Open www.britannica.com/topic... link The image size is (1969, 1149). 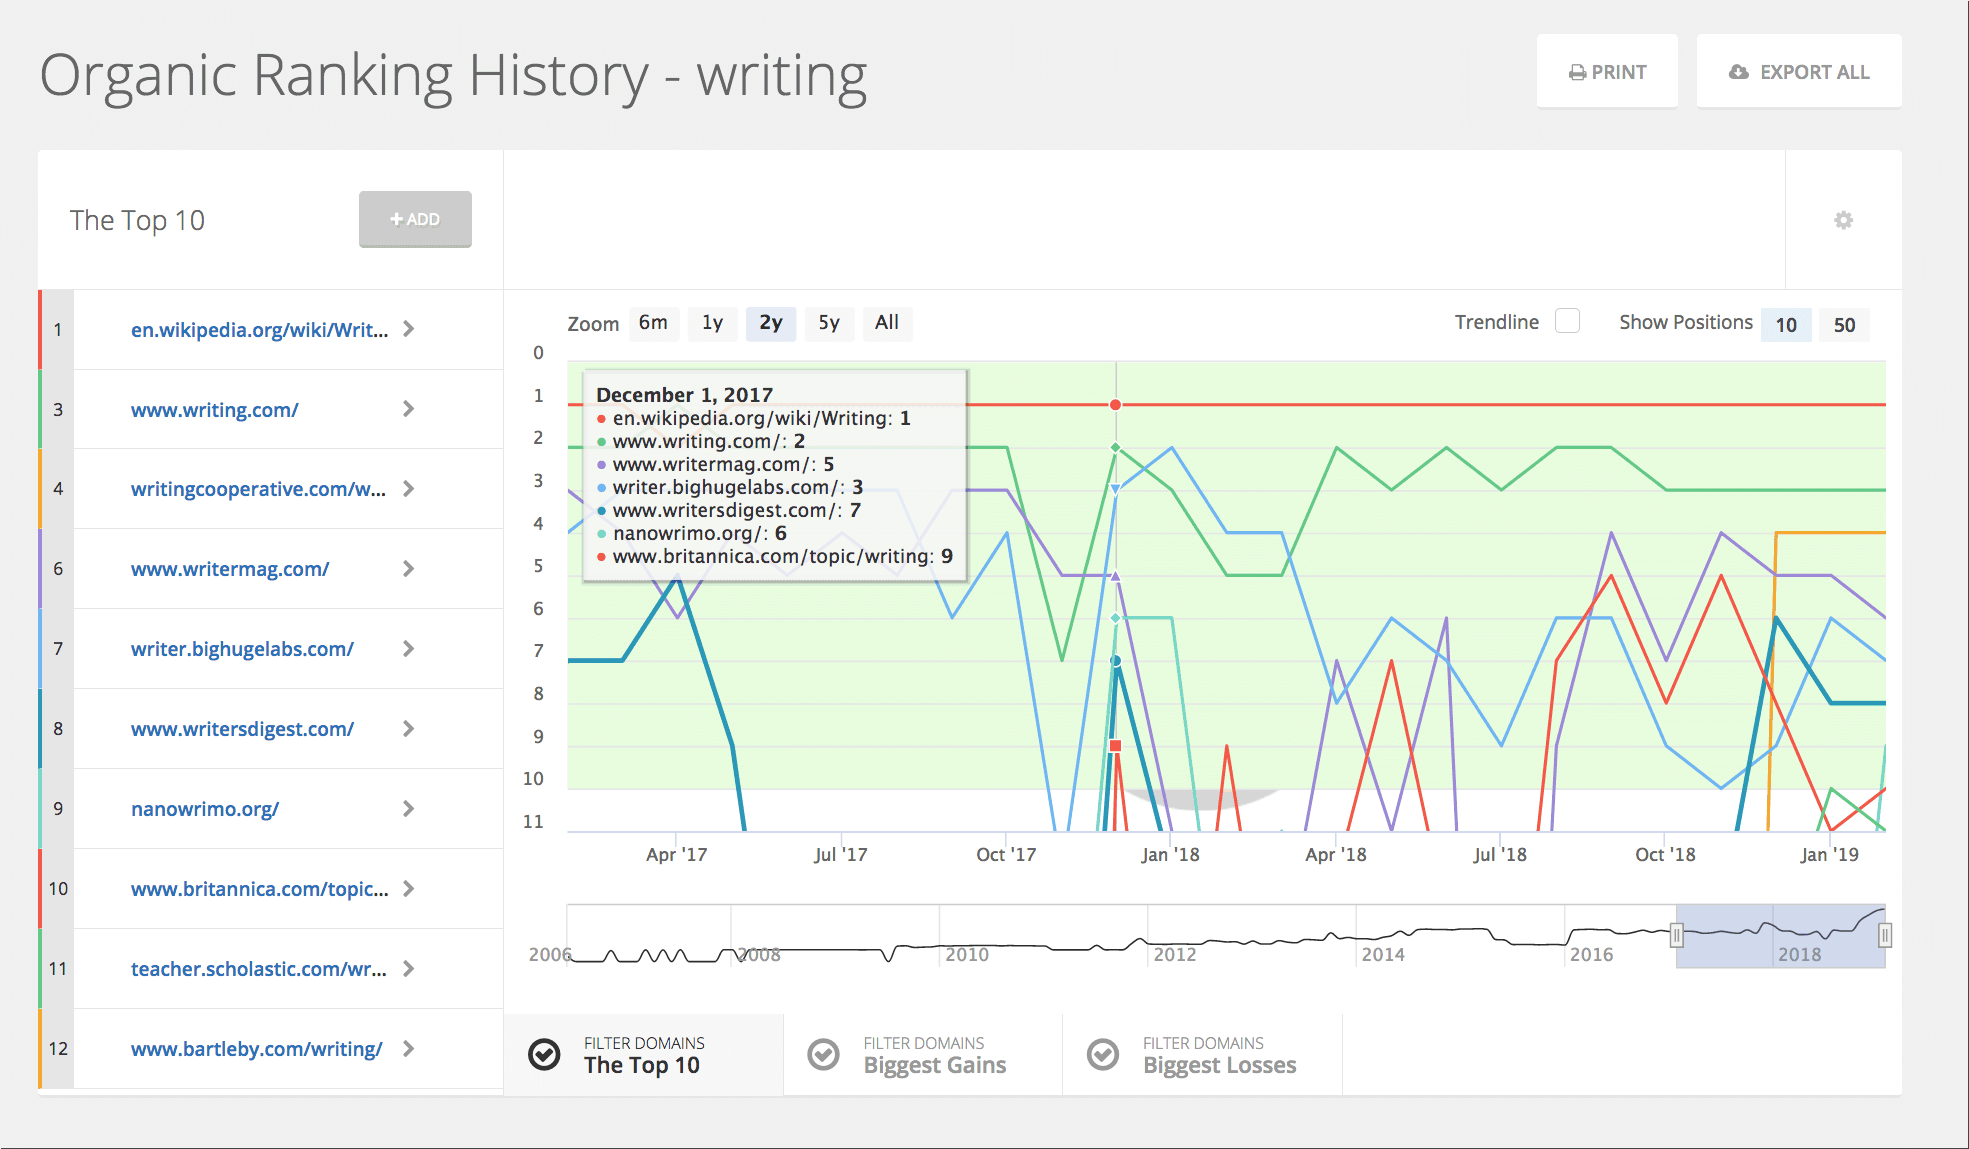(259, 889)
